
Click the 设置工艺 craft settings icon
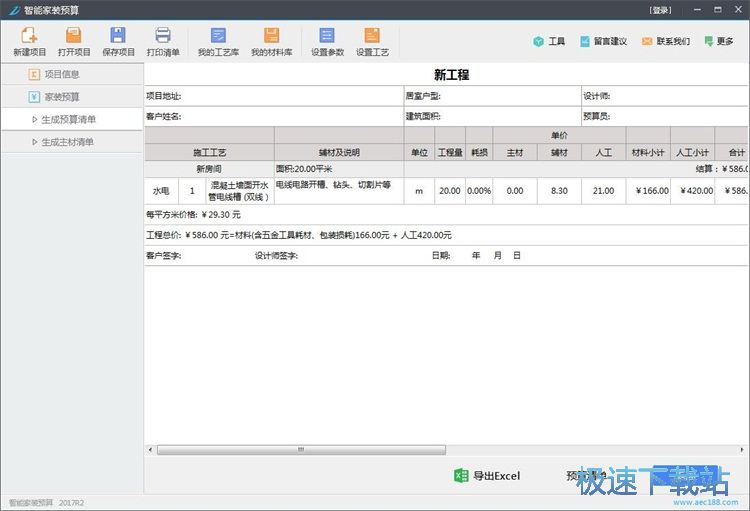point(372,41)
